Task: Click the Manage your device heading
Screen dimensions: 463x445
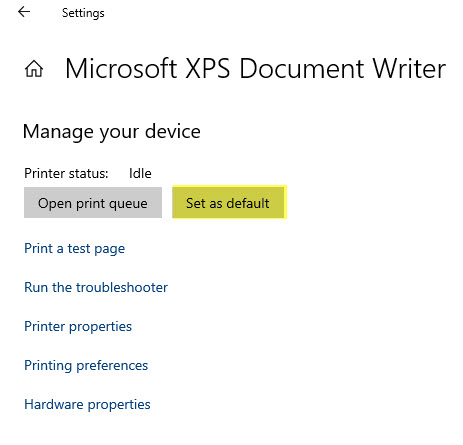Action: point(112,131)
